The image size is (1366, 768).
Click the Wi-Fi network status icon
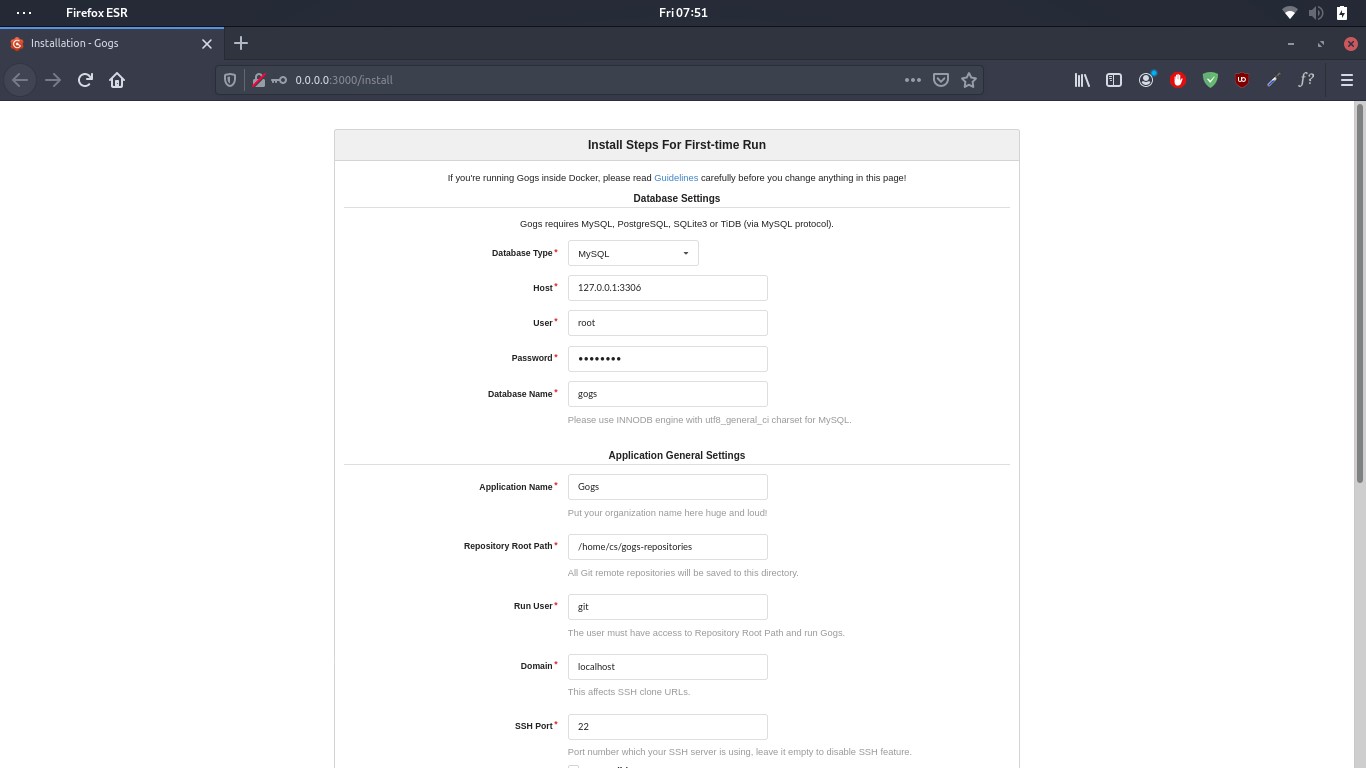click(x=1290, y=13)
